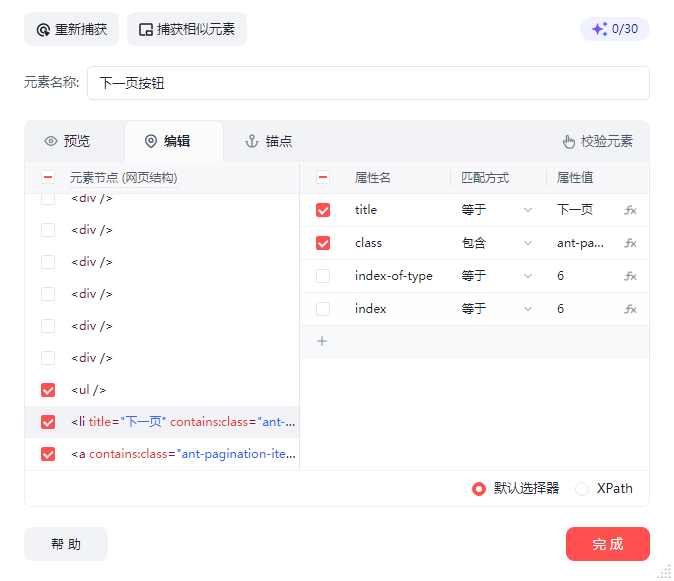Click the 下一页 attribute value of title
Viewport: 674px width, 581px height.
tap(575, 210)
